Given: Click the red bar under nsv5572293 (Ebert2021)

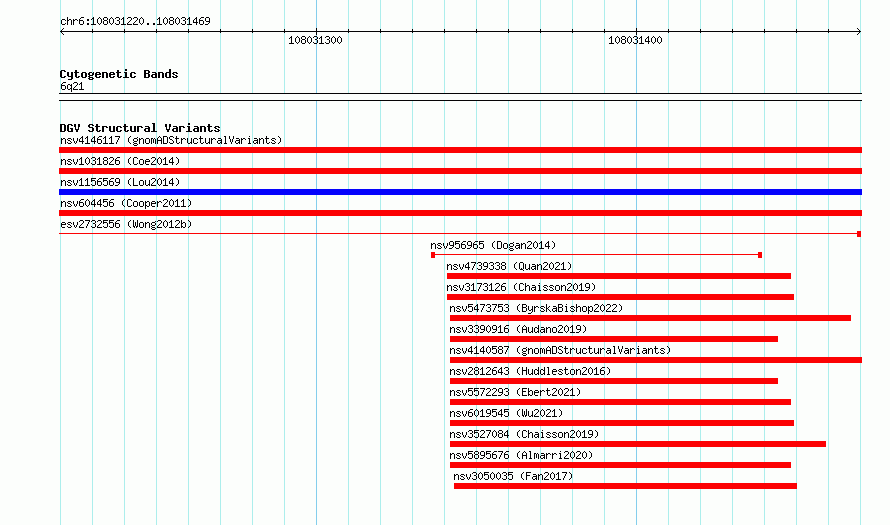Looking at the screenshot, I should 620,402.
